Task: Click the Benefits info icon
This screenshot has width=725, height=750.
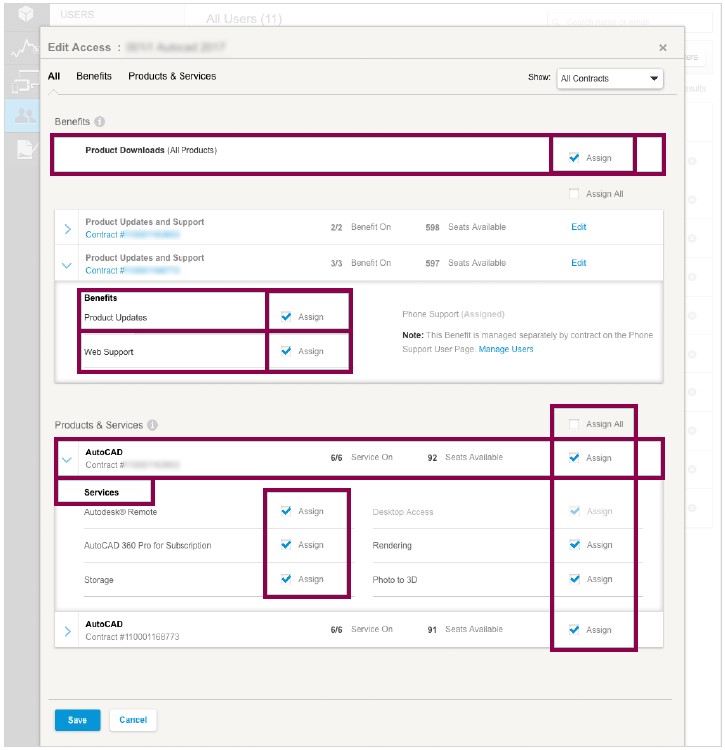Action: coord(99,121)
